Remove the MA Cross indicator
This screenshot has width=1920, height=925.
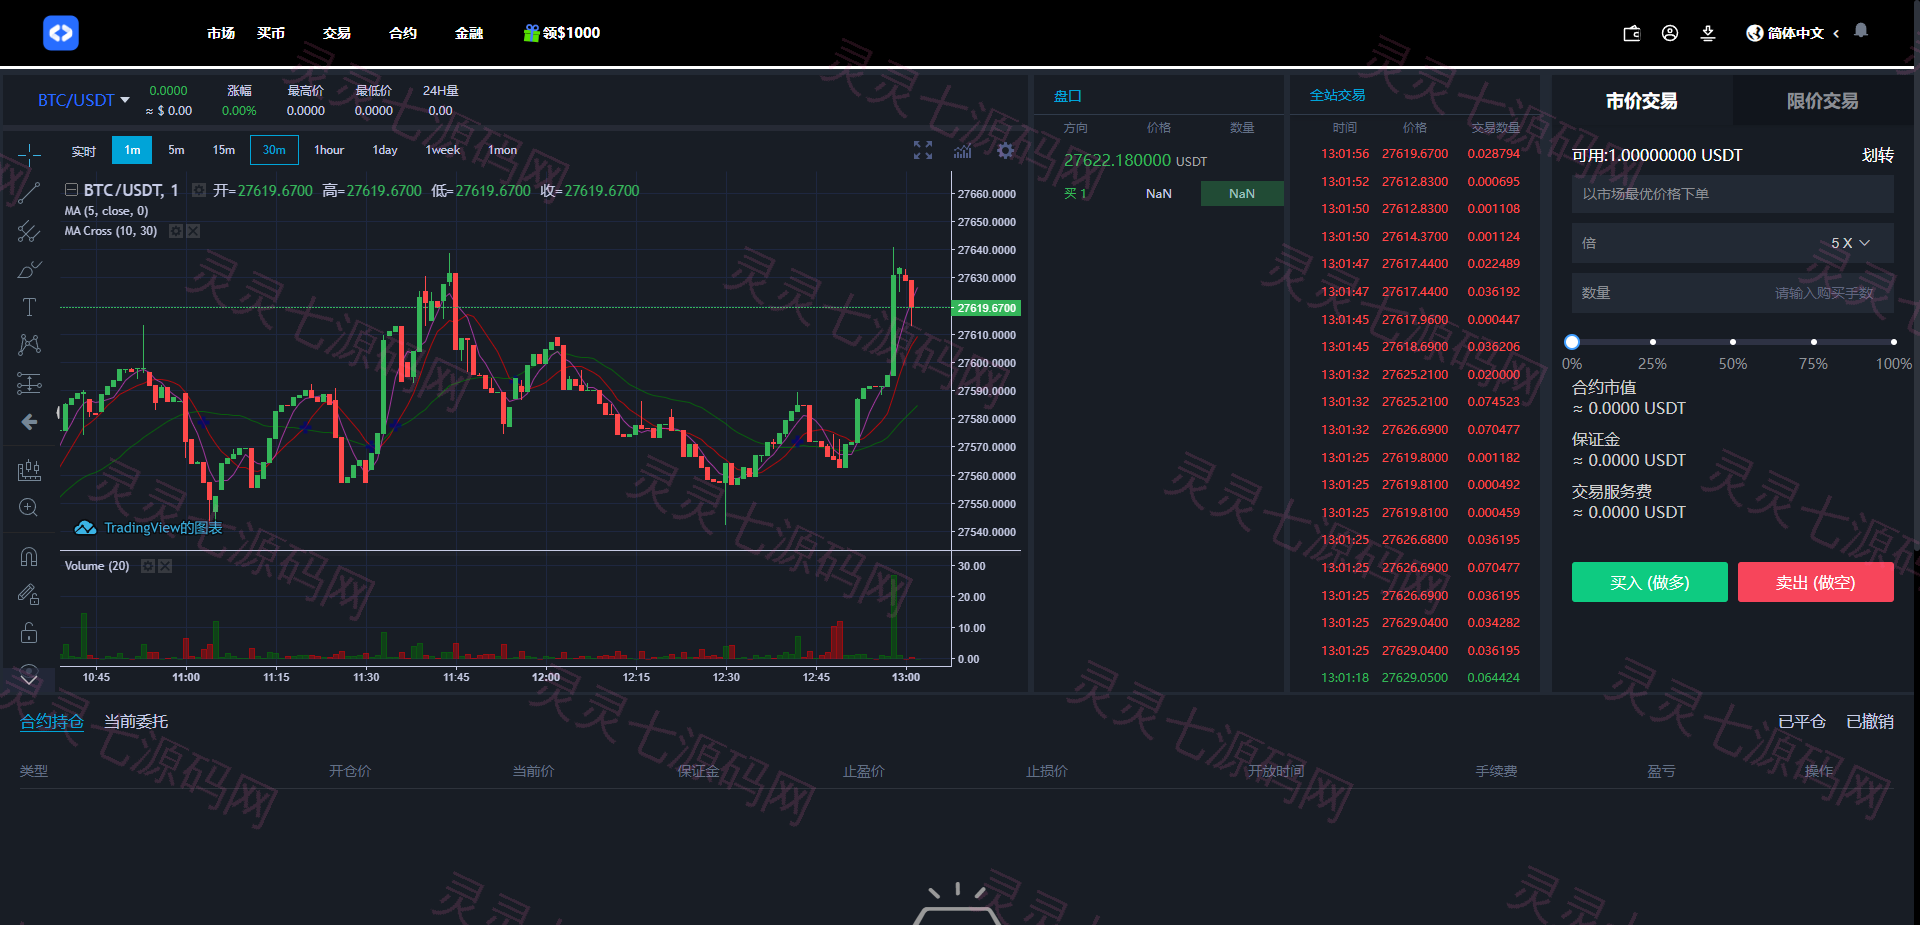193,231
